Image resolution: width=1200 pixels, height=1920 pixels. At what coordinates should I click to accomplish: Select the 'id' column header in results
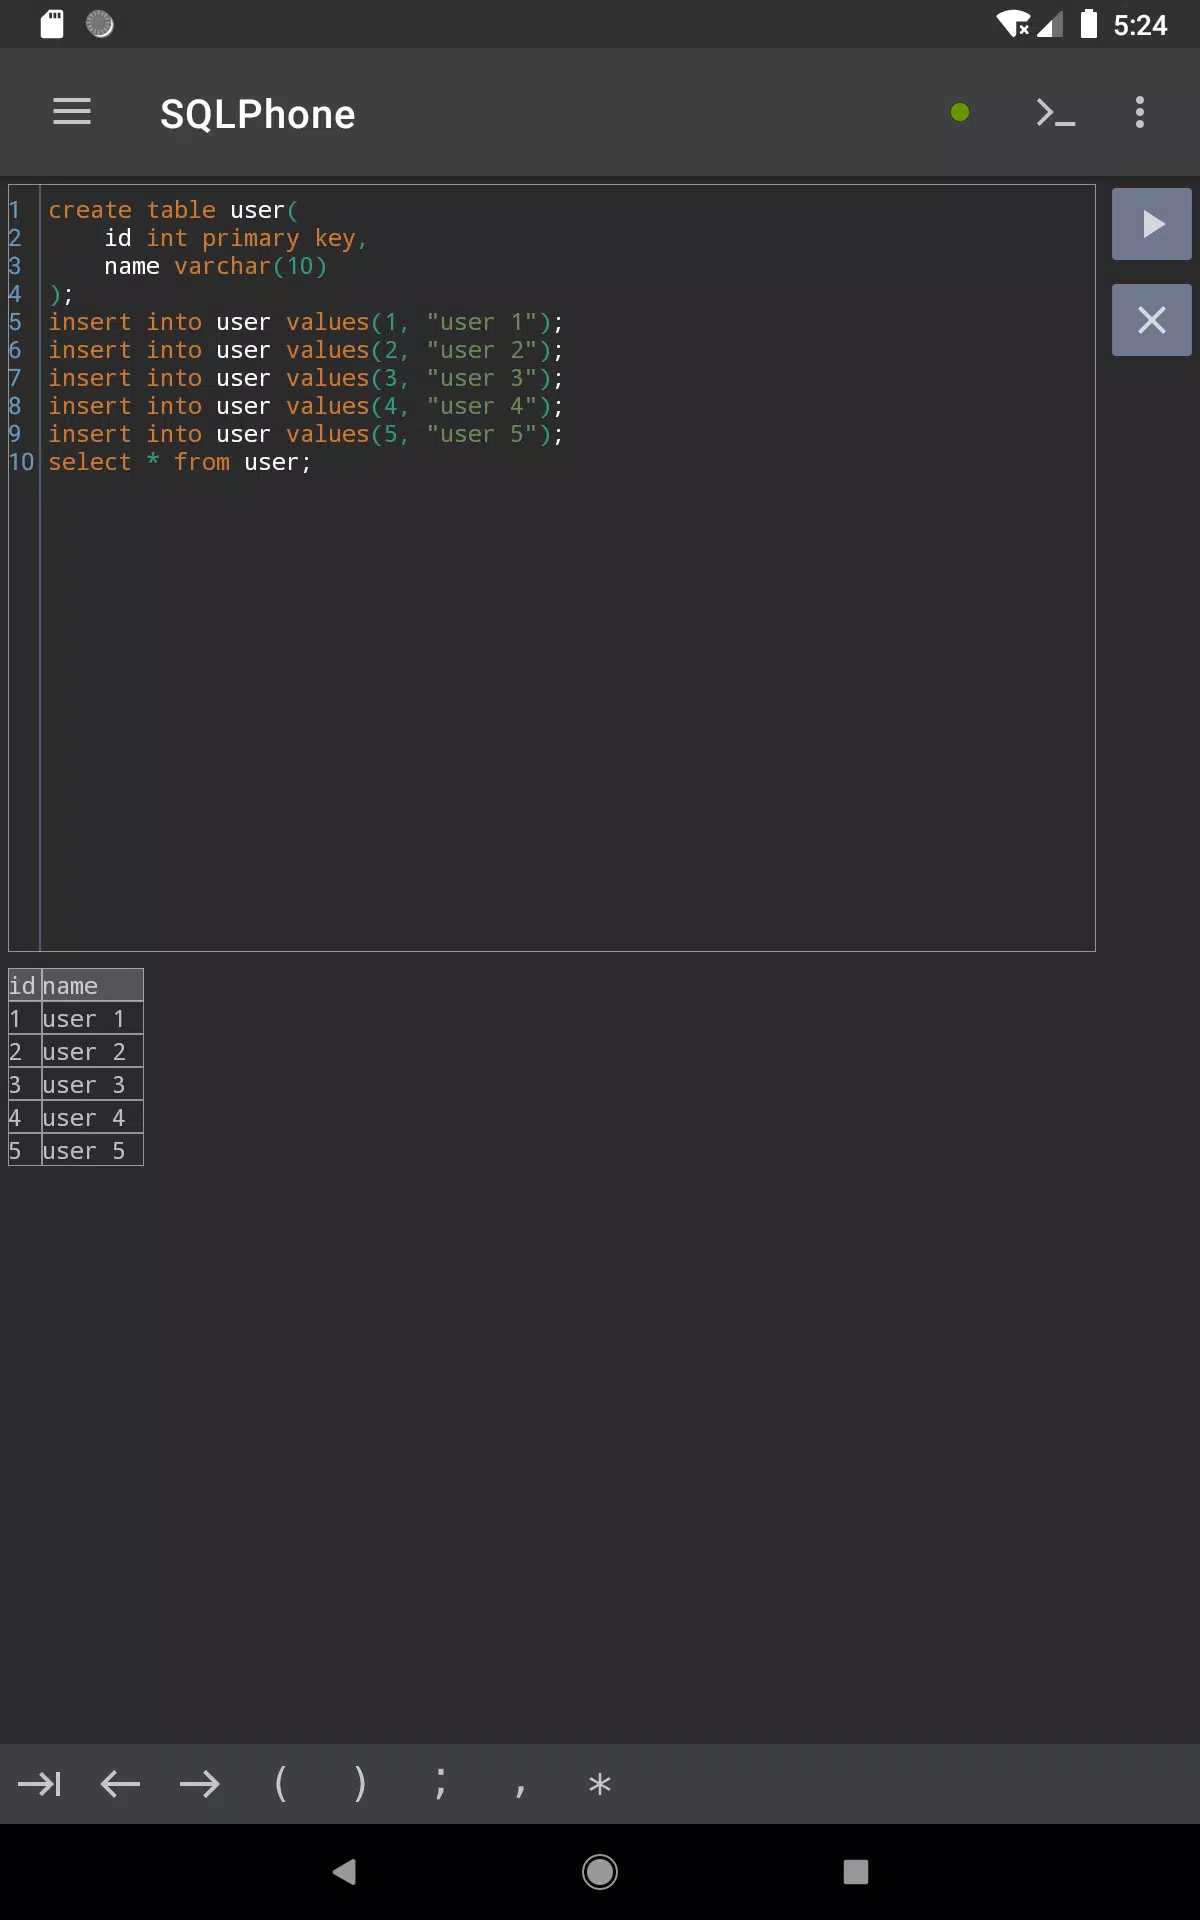click(24, 985)
